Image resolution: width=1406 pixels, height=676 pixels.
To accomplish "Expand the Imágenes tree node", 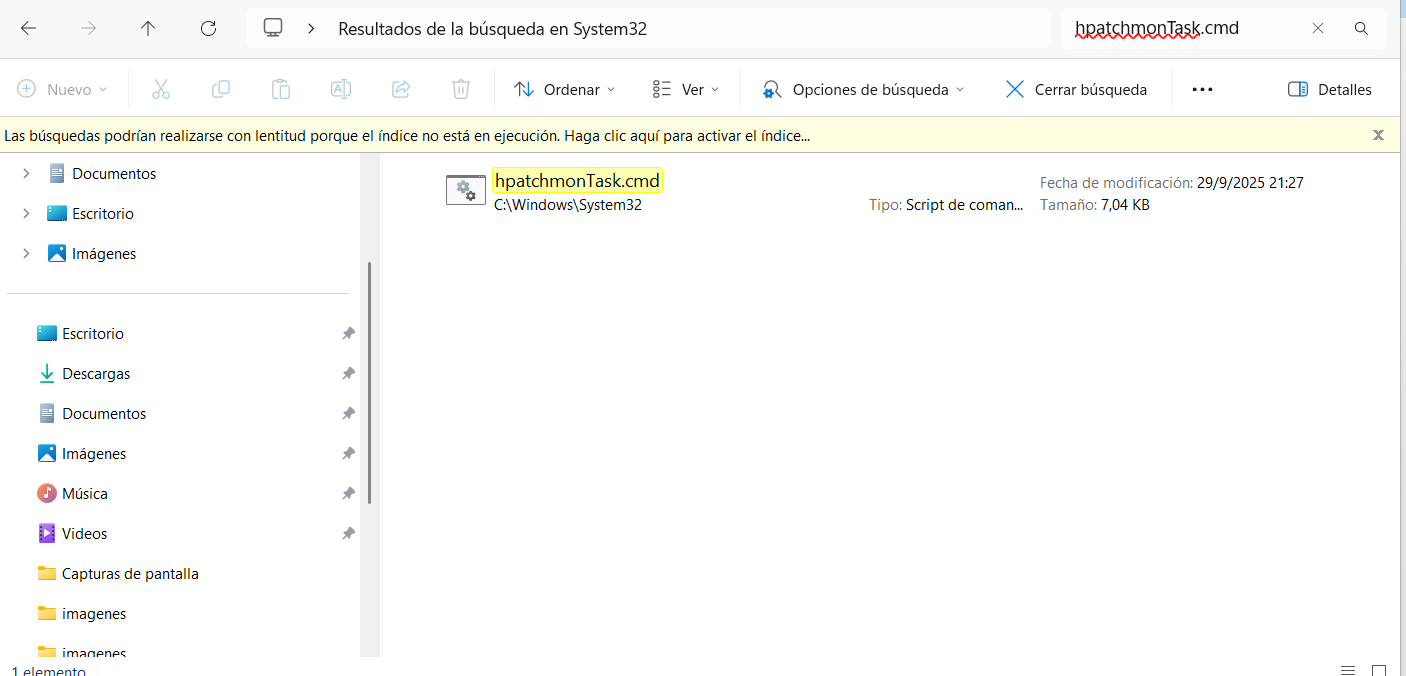I will pyautogui.click(x=26, y=253).
